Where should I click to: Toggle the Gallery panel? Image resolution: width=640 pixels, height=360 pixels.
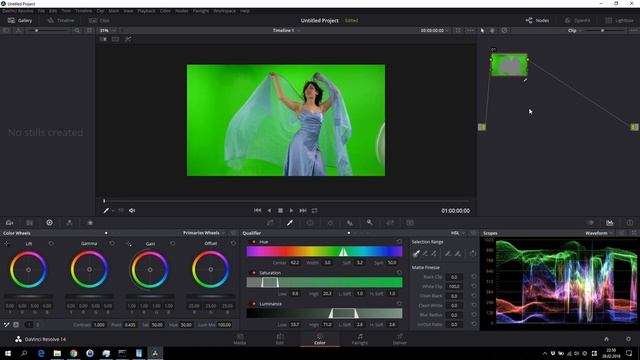20,20
